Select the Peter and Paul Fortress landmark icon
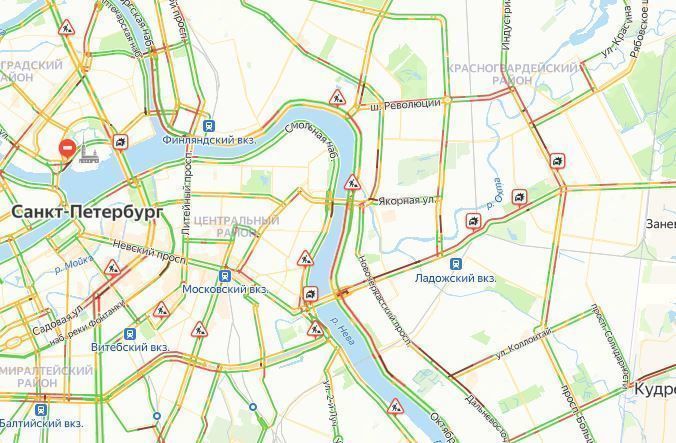 tap(89, 149)
